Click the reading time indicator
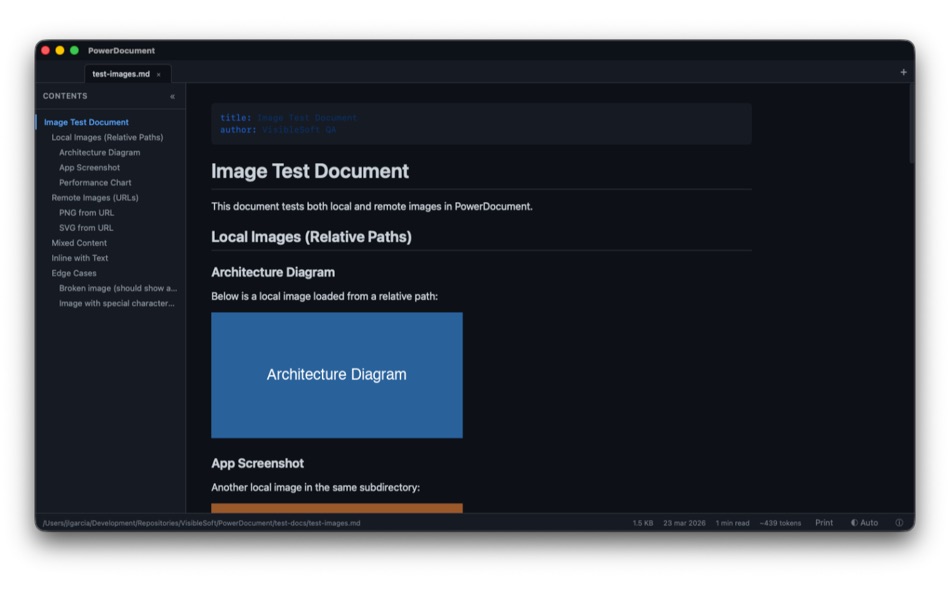This screenshot has width=950, height=594. [731, 522]
